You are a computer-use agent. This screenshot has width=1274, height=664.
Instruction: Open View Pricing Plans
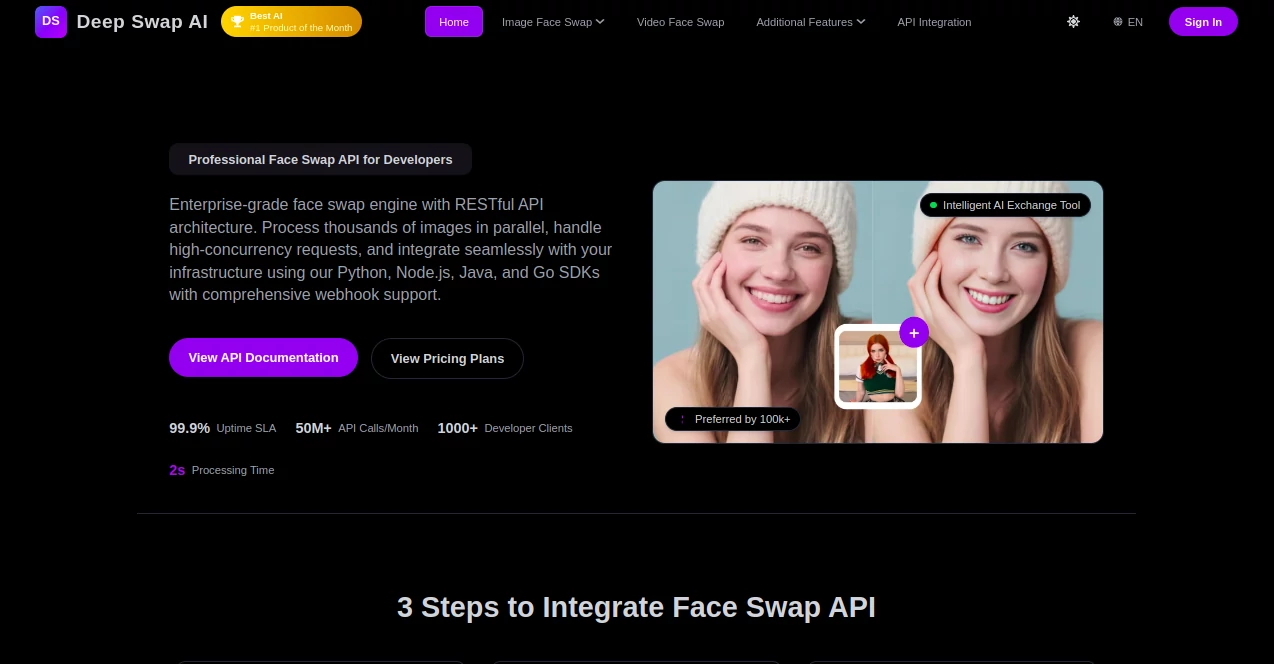coord(447,358)
